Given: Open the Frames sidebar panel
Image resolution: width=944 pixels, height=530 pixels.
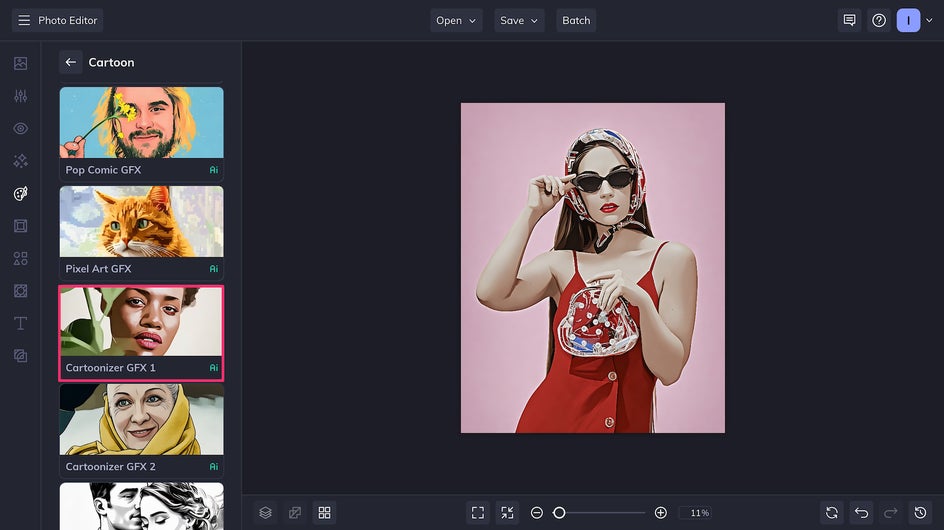Looking at the screenshot, I should tap(20, 226).
